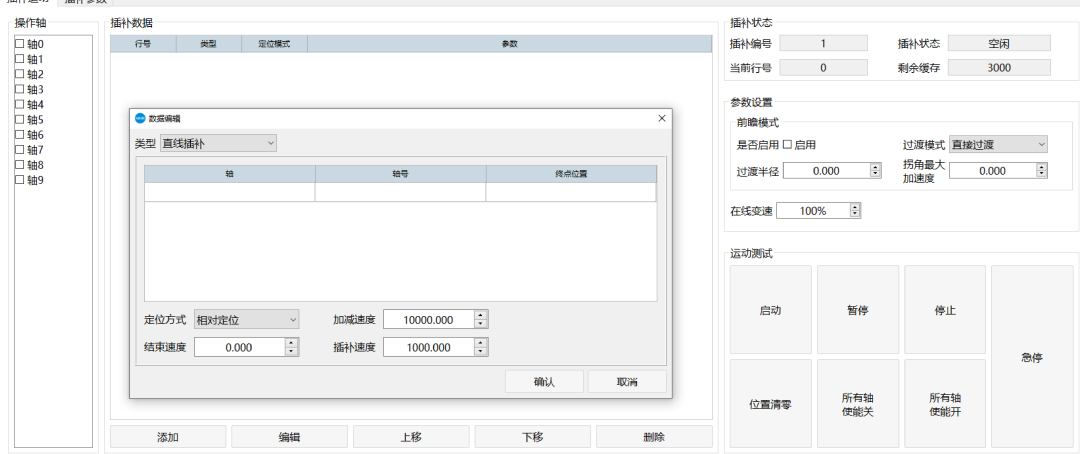Click the 暂停 button
This screenshot has width=1080, height=454.
pyautogui.click(x=857, y=310)
